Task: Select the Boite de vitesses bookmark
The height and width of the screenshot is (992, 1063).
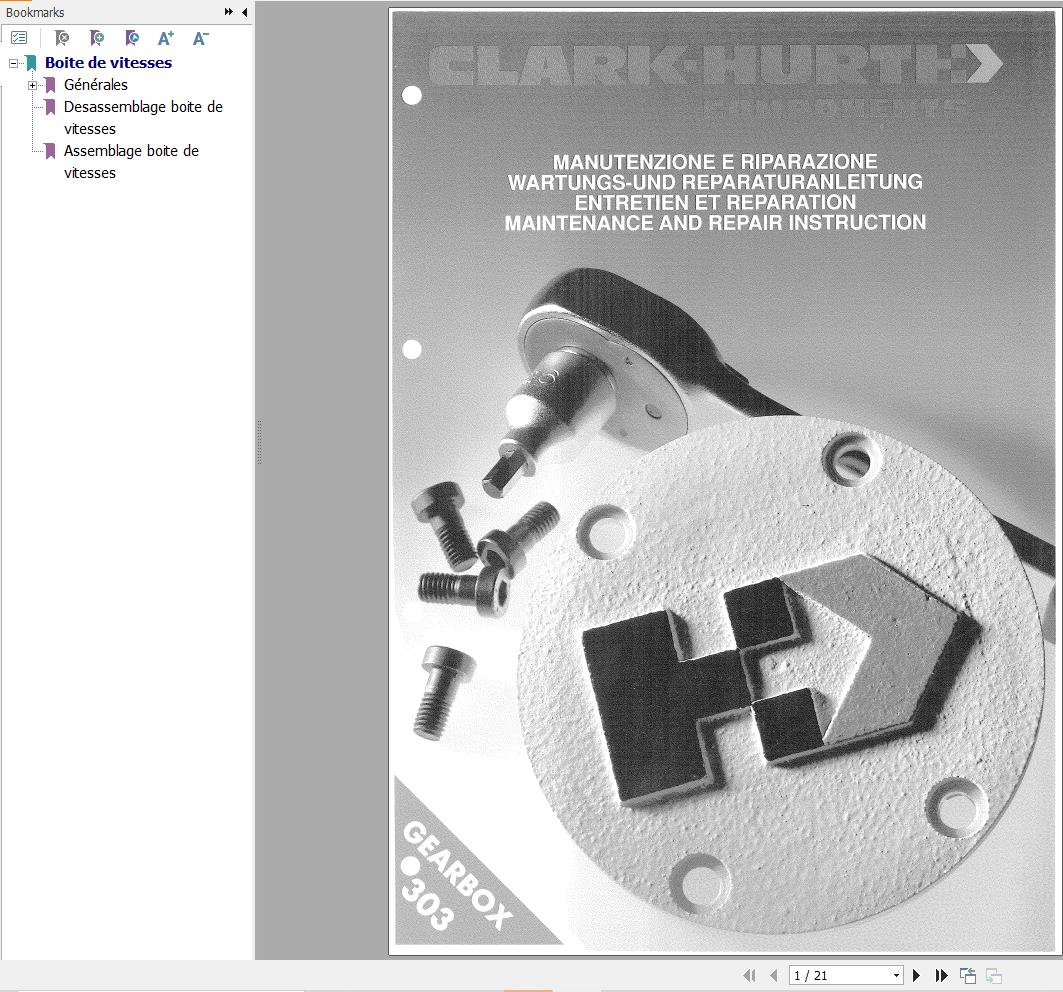Action: tap(108, 62)
